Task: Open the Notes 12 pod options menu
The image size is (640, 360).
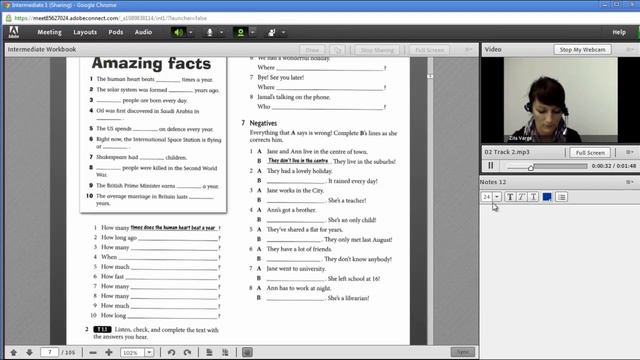Action: [x=630, y=182]
